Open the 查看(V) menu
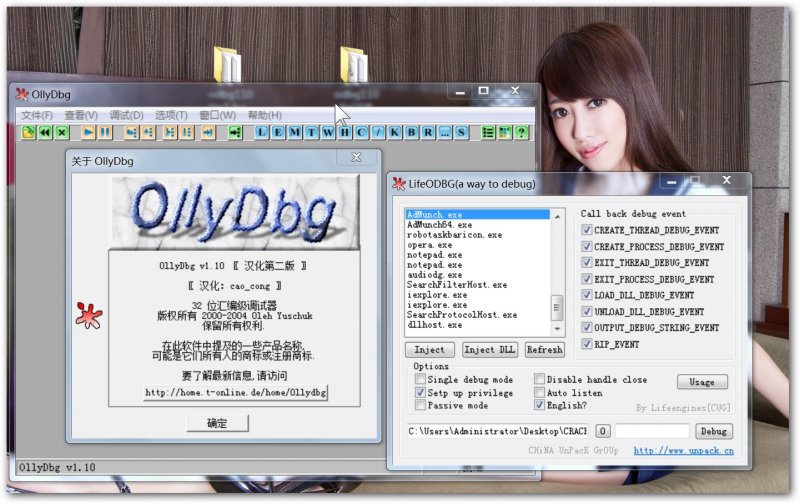Image resolution: width=800 pixels, height=504 pixels. click(81, 115)
